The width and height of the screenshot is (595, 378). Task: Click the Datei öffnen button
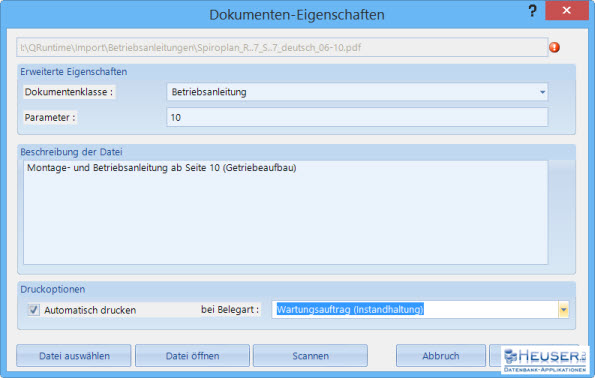(192, 356)
